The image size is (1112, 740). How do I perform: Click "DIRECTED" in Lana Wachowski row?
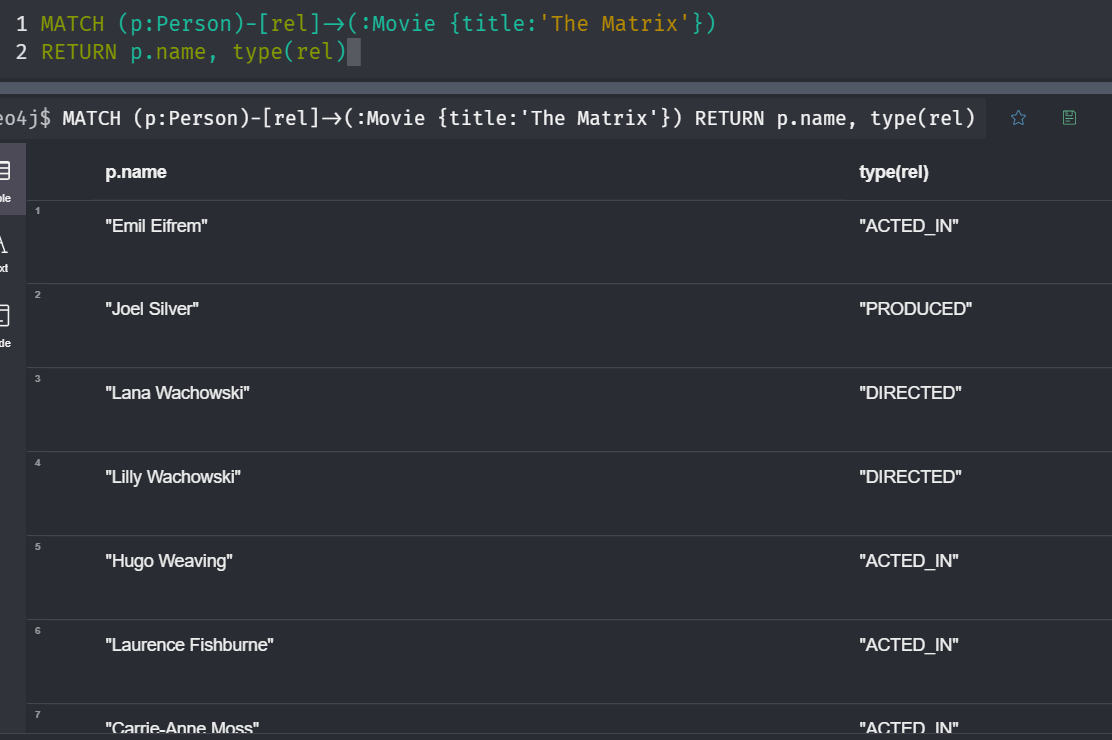pyautogui.click(x=911, y=392)
